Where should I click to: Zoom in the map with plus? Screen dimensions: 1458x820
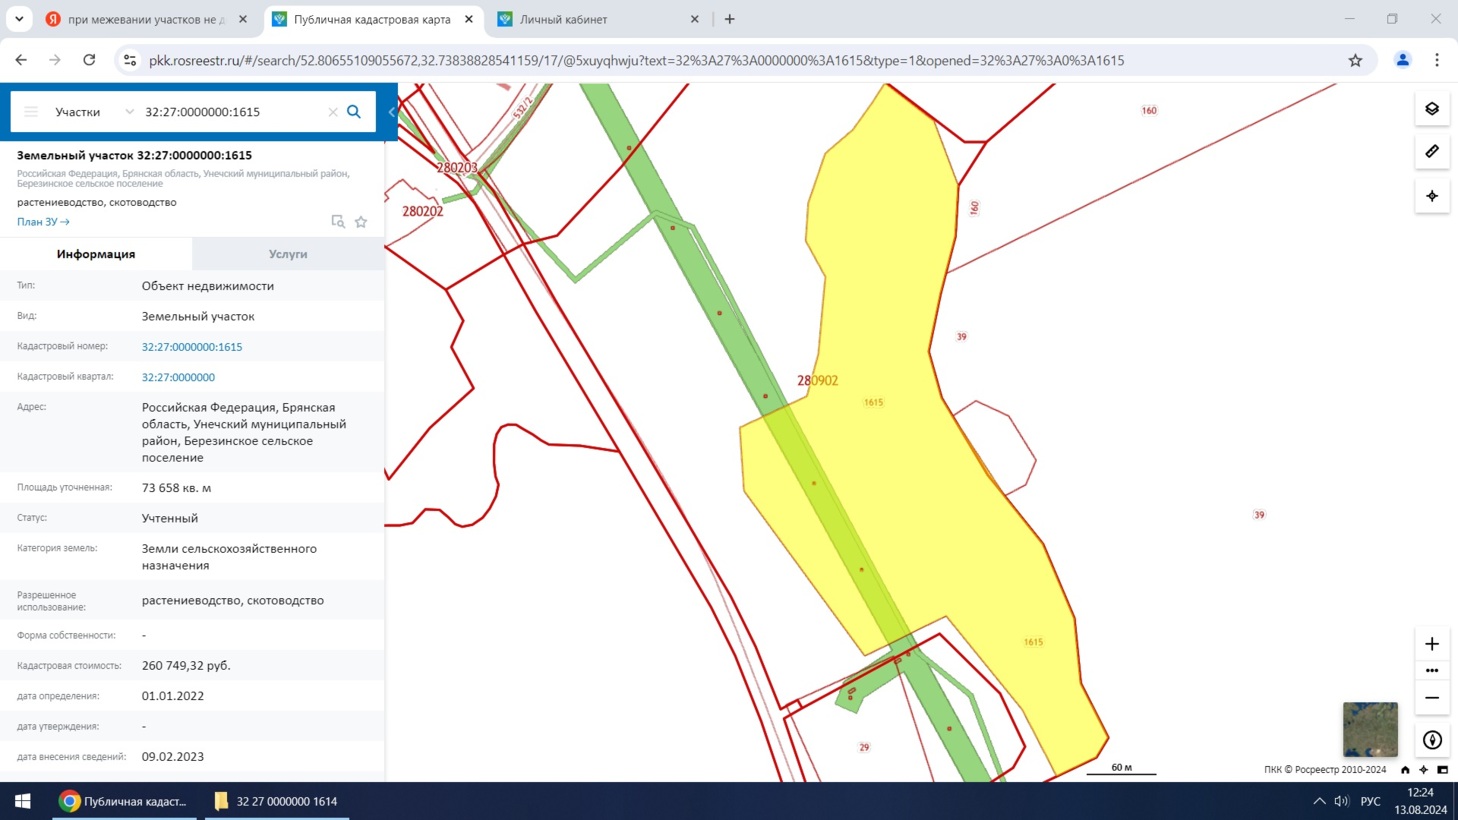1432,644
